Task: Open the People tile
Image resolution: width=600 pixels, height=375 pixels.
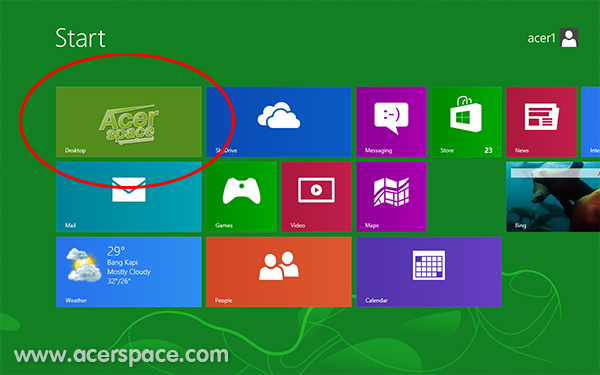Action: click(x=279, y=272)
